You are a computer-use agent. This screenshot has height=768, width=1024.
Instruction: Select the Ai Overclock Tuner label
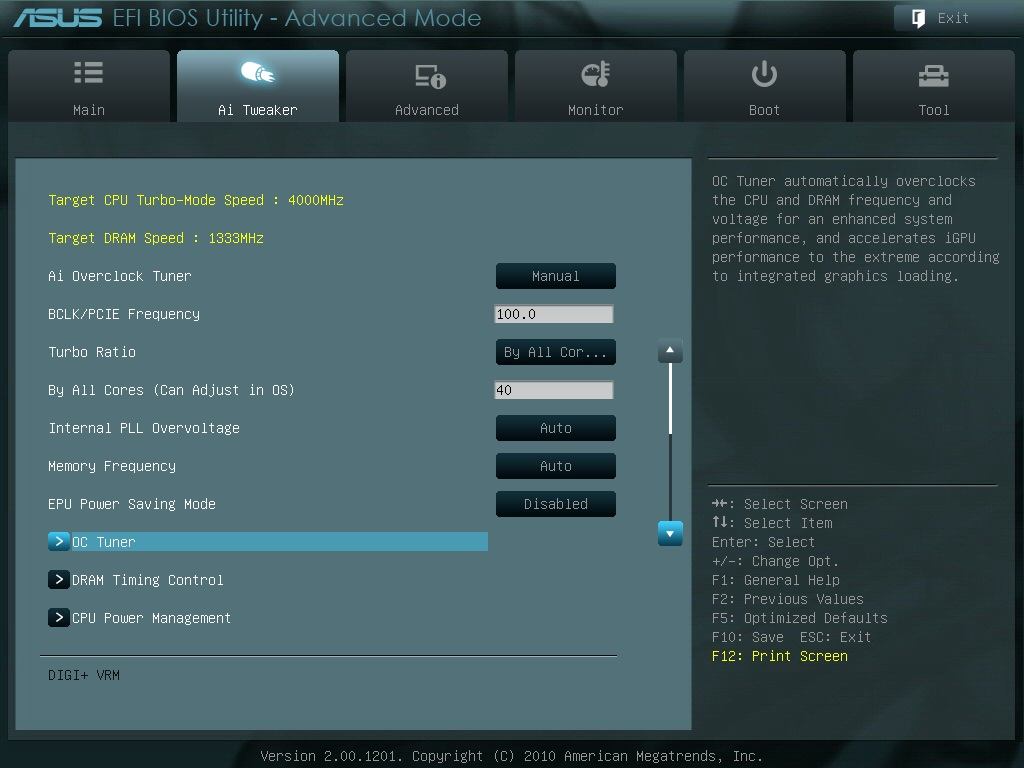pos(120,276)
